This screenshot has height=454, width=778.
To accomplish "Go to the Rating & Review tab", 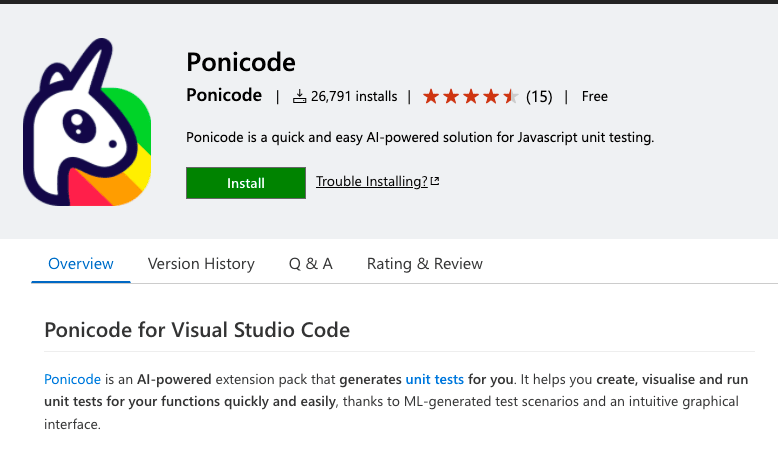I will pyautogui.click(x=425, y=263).
